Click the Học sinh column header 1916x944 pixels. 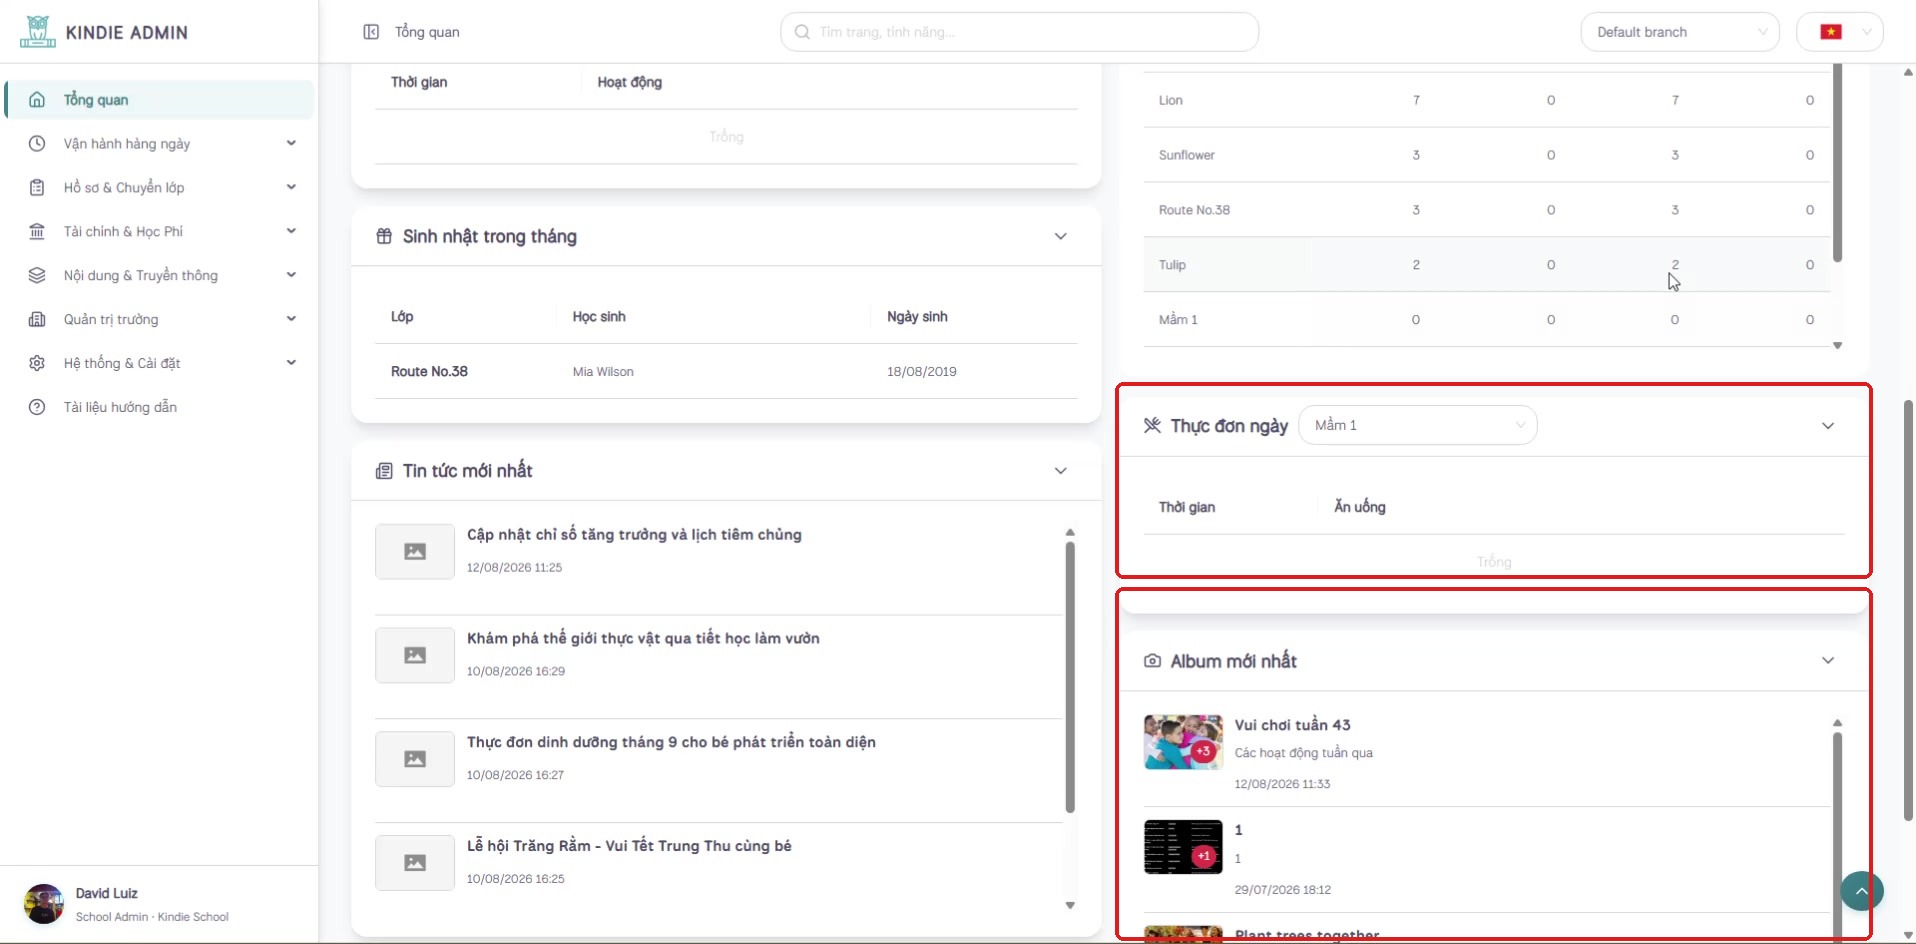[599, 317]
